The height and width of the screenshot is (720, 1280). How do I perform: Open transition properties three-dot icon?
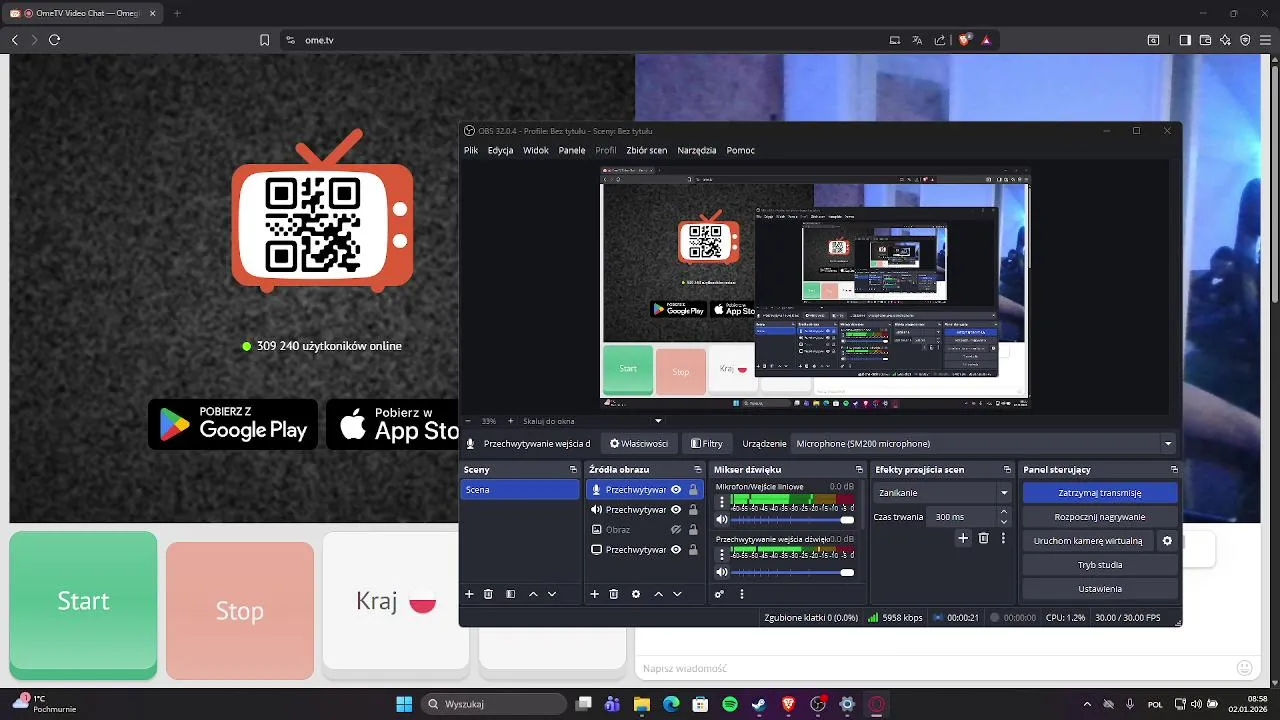[x=1003, y=538]
